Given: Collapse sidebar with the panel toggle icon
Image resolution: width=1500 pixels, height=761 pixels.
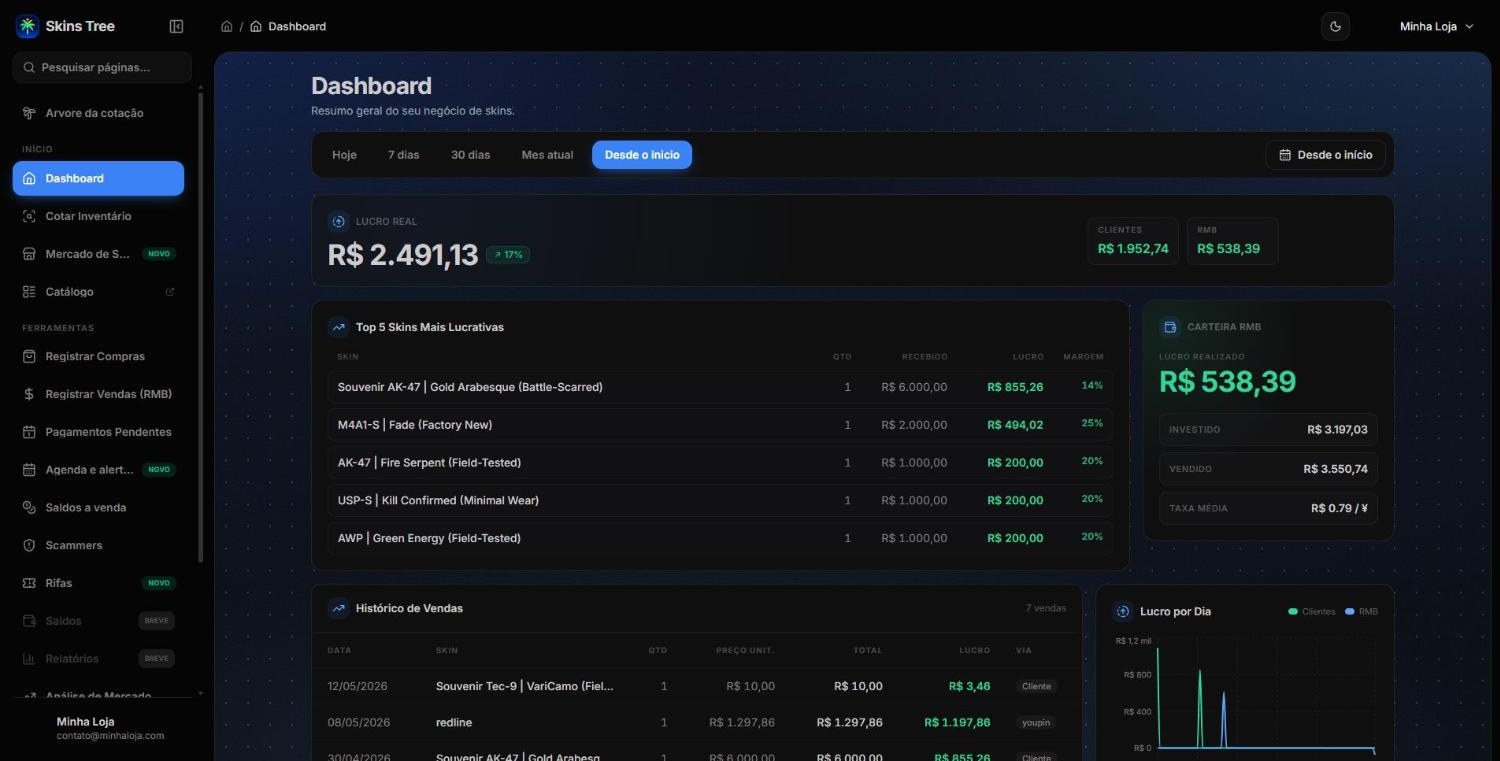Looking at the screenshot, I should (x=177, y=26).
